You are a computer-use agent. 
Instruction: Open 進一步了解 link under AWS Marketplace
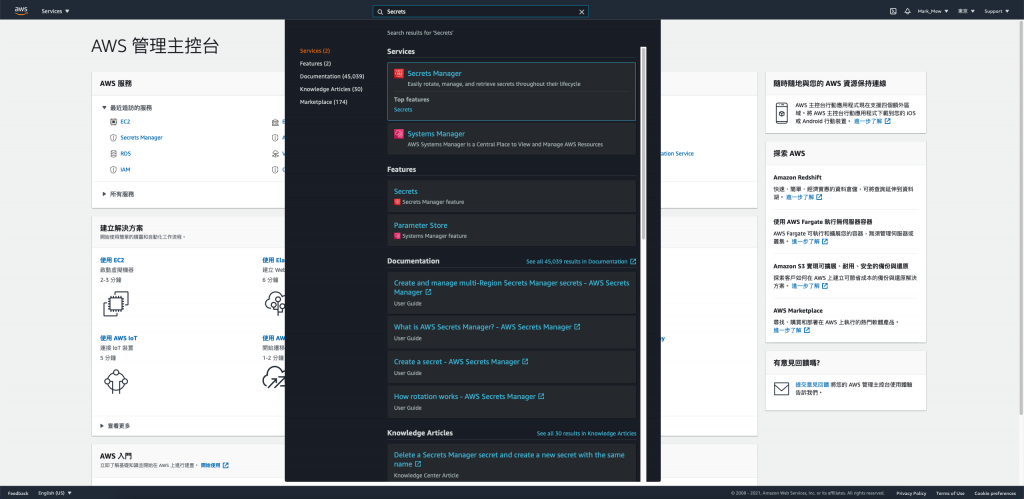(x=792, y=330)
